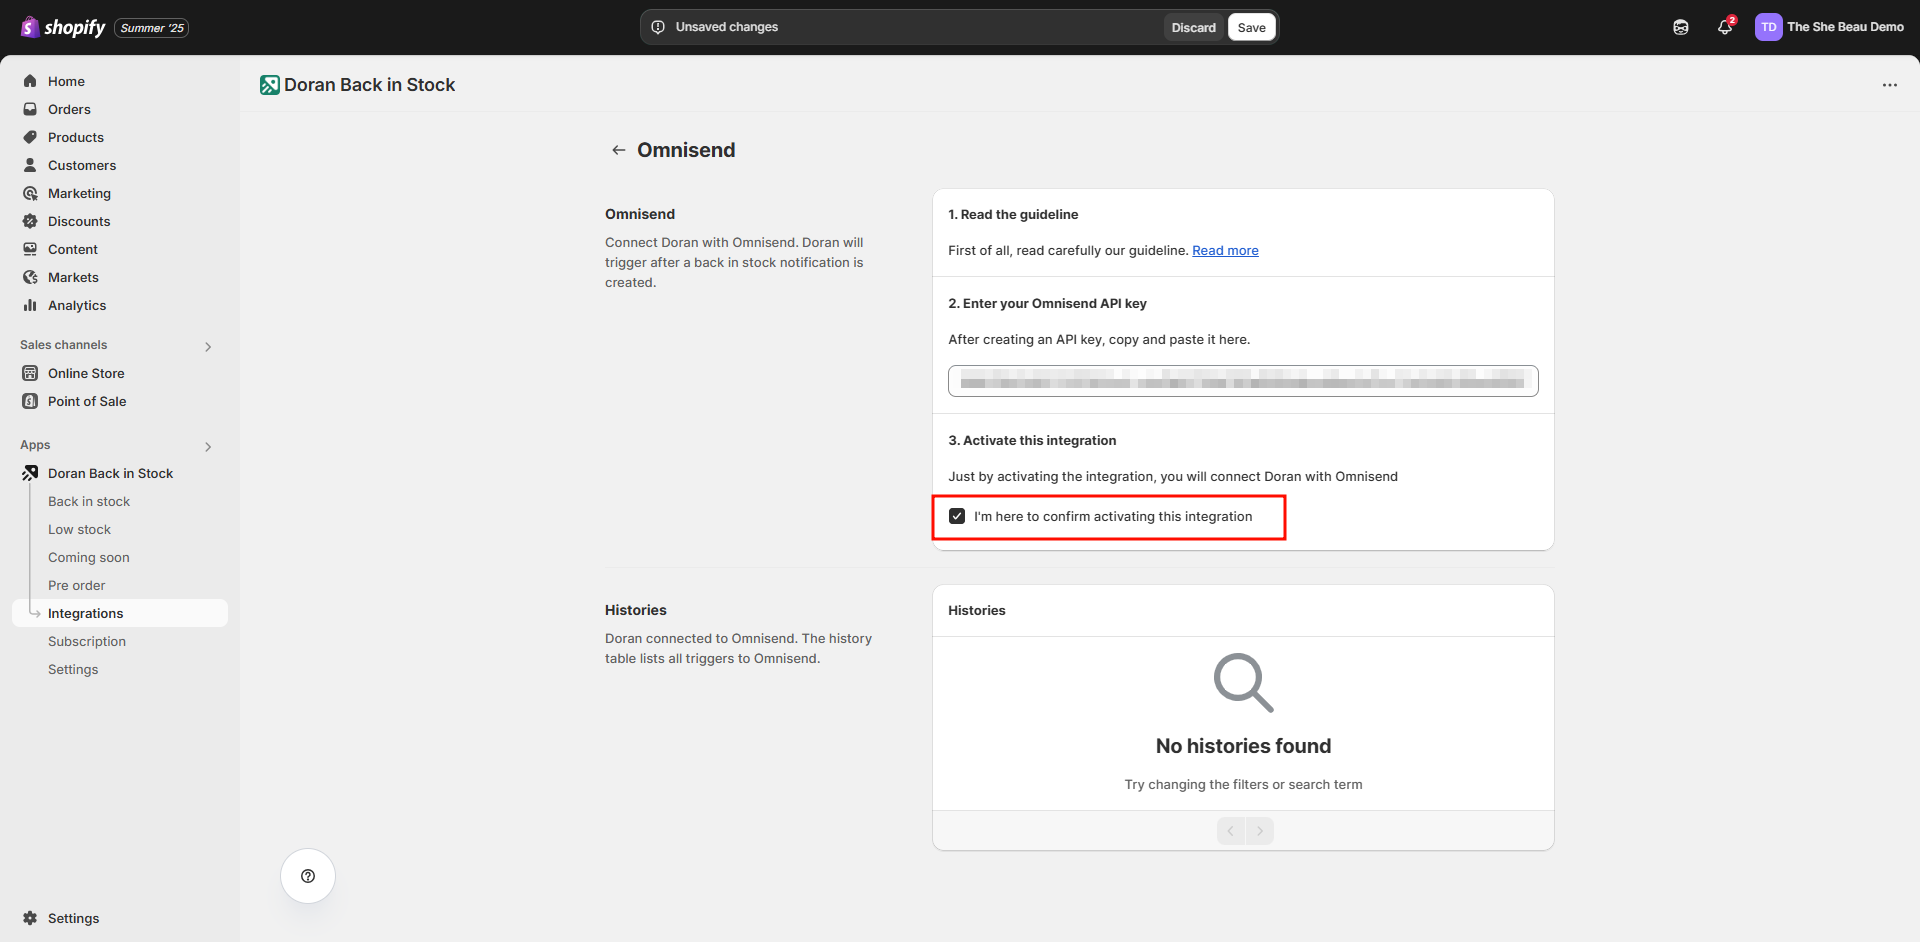
Task: Click the Discounts badge icon
Action: (30, 221)
